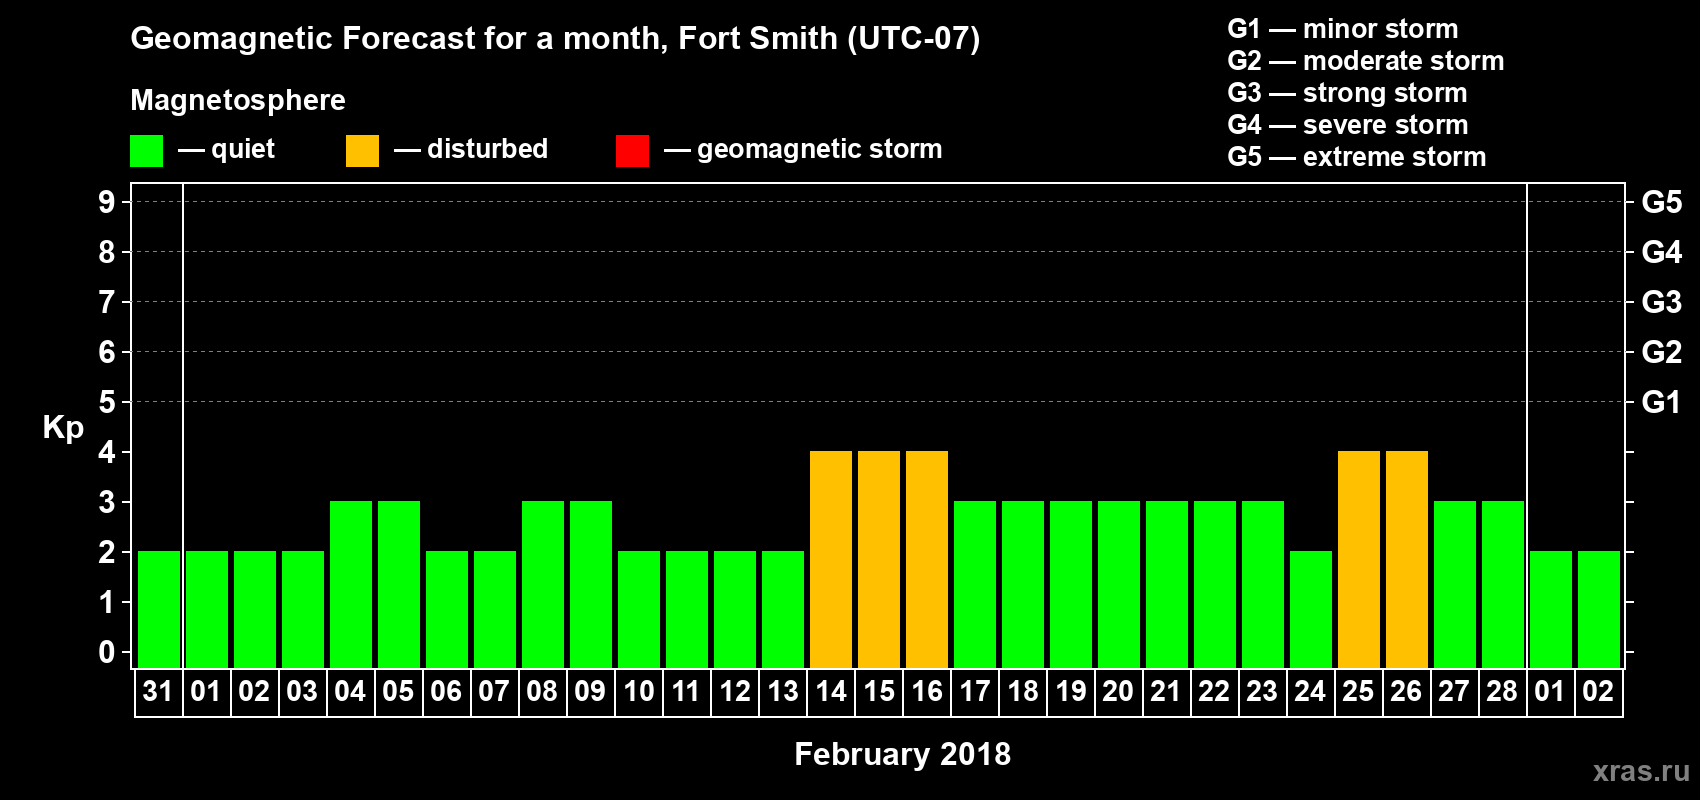Click the February 2018 axis caption

pos(902,754)
